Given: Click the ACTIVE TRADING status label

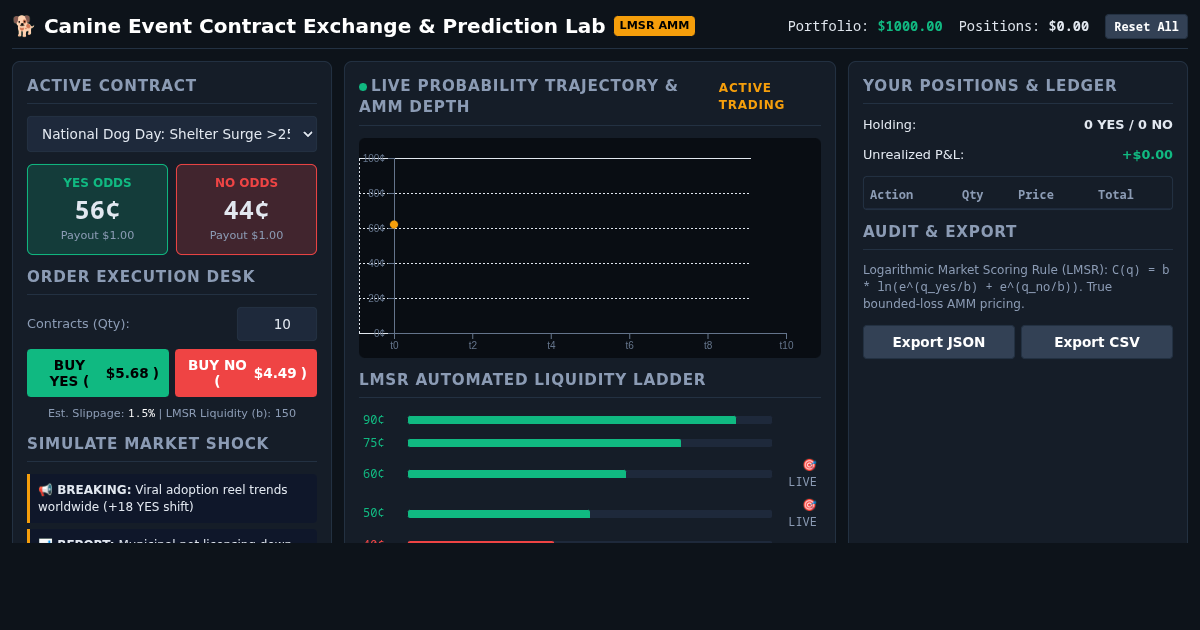Looking at the screenshot, I should point(752,96).
